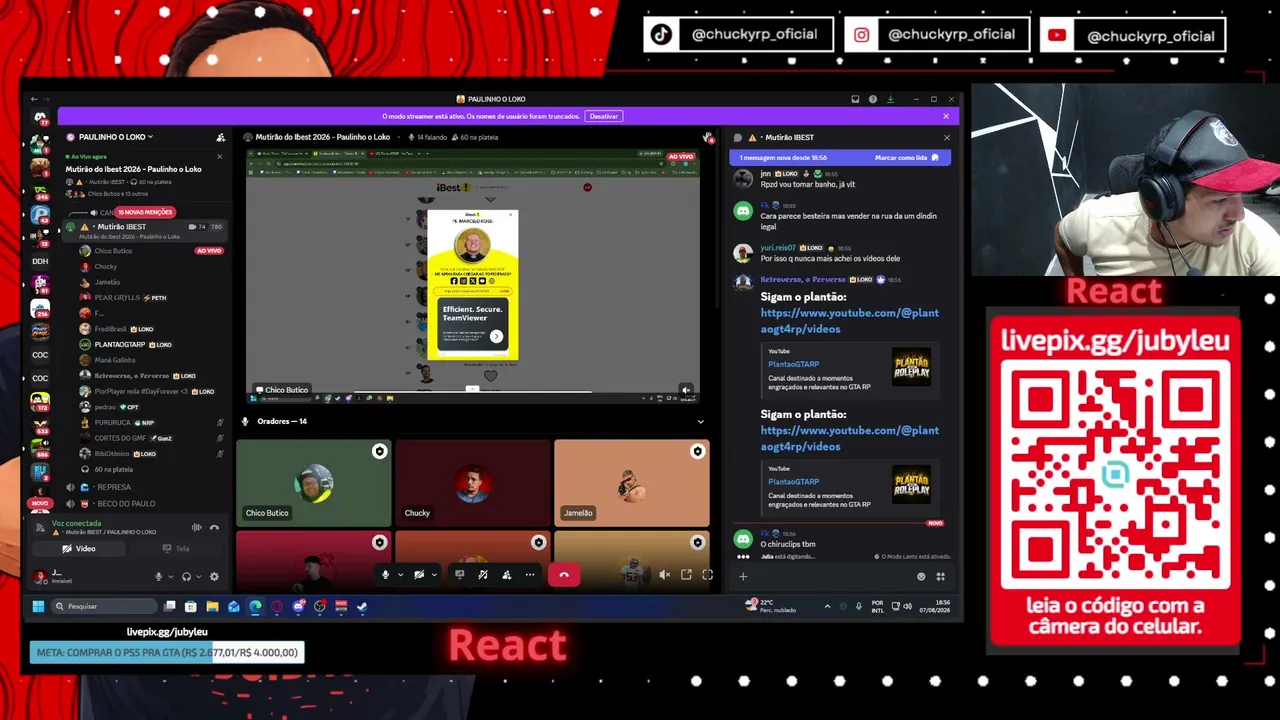The height and width of the screenshot is (720, 1280).
Task: Dismiss the Ao Vivo agora stage banner
Action: pyautogui.click(x=219, y=156)
